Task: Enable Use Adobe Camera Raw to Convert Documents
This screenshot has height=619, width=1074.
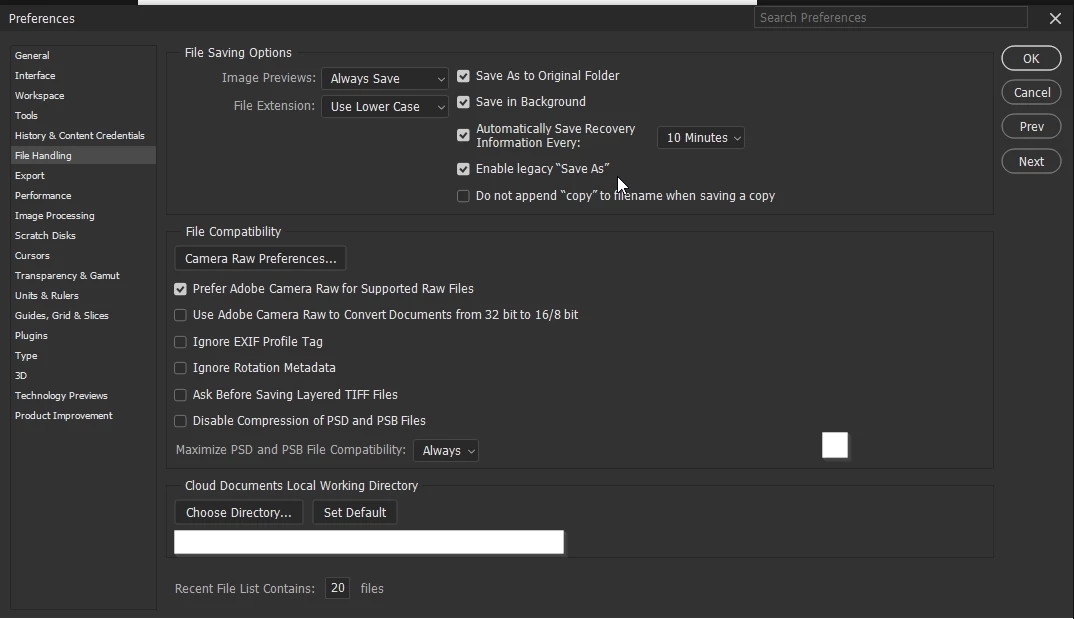Action: 180,315
